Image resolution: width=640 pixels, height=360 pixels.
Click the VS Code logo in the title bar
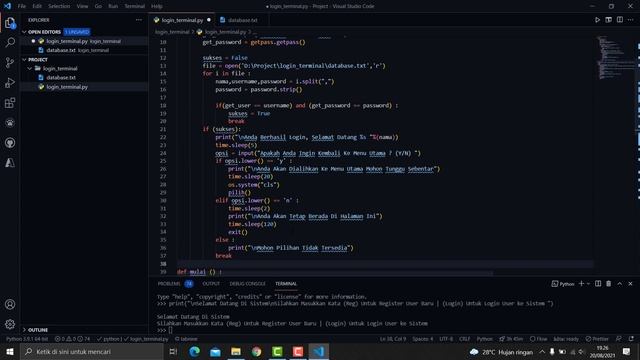7,6
